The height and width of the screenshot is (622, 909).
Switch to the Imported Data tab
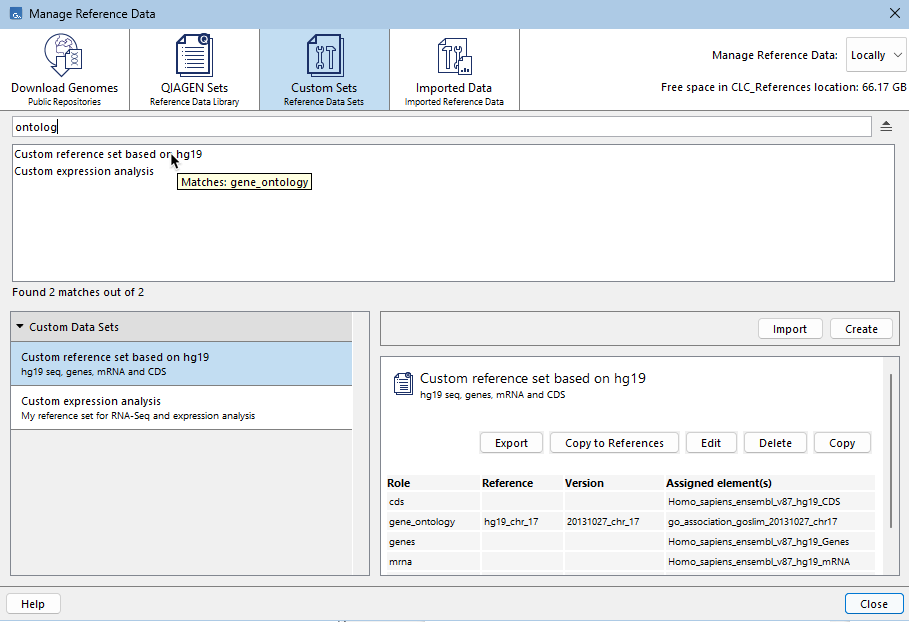(x=454, y=68)
